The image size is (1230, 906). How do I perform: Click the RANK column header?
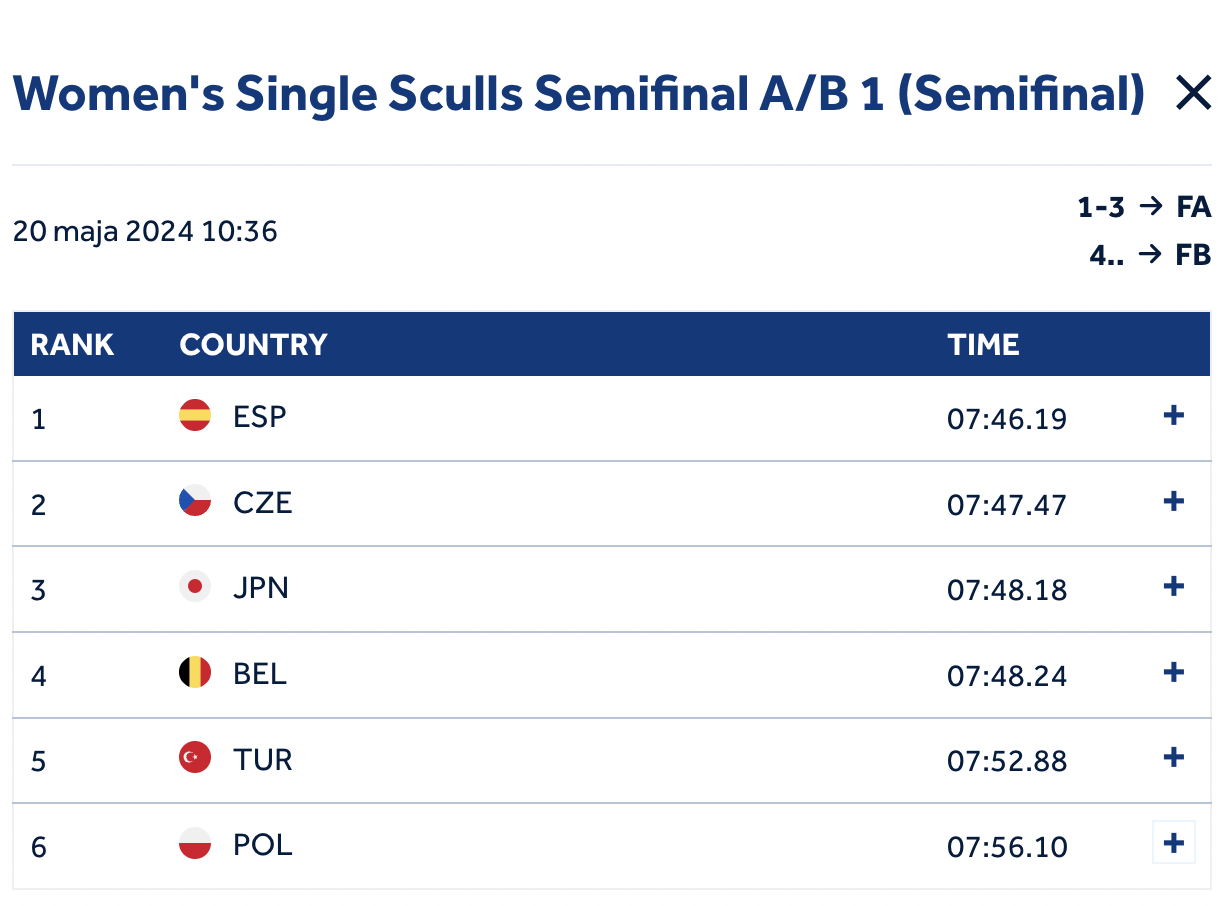pos(72,345)
